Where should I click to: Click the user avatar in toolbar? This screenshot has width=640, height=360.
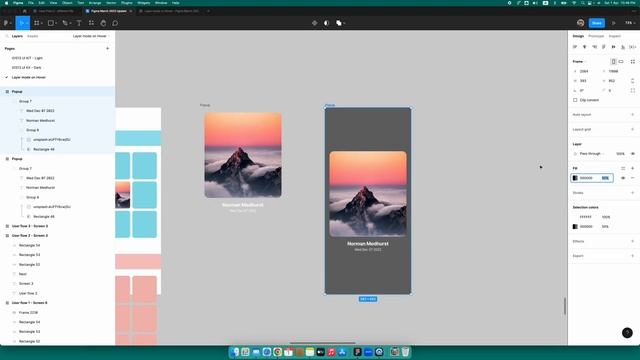pyautogui.click(x=580, y=23)
